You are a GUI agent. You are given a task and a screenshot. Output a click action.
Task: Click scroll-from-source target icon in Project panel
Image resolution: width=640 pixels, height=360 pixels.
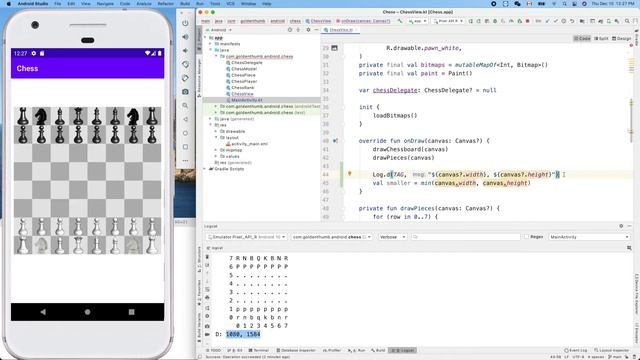click(x=290, y=30)
